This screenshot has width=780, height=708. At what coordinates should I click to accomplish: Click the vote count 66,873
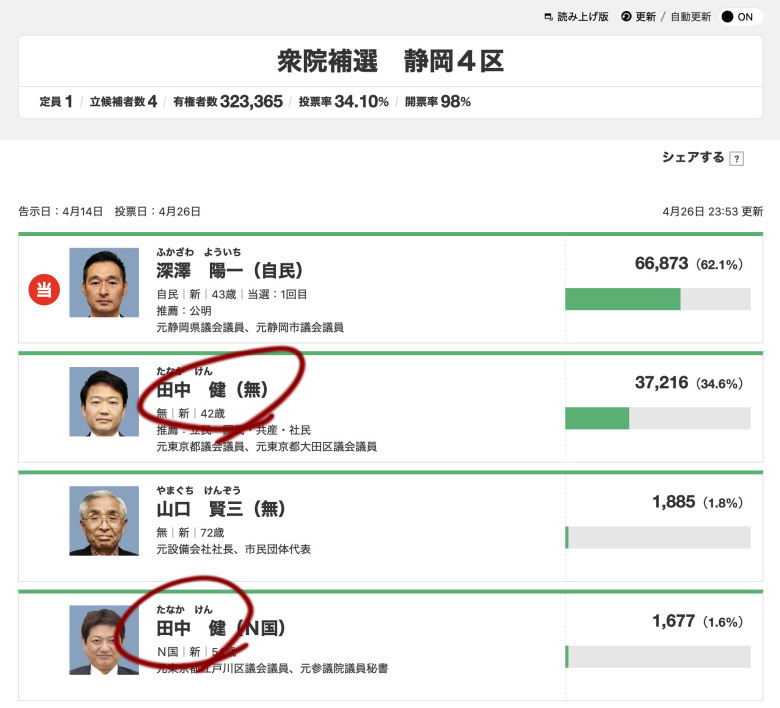pyautogui.click(x=661, y=263)
